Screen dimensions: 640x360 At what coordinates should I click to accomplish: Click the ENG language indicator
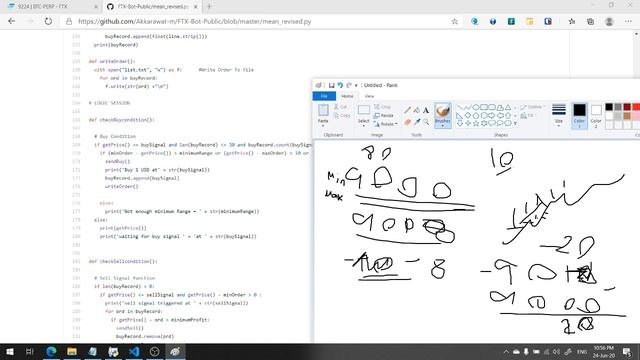coord(582,352)
